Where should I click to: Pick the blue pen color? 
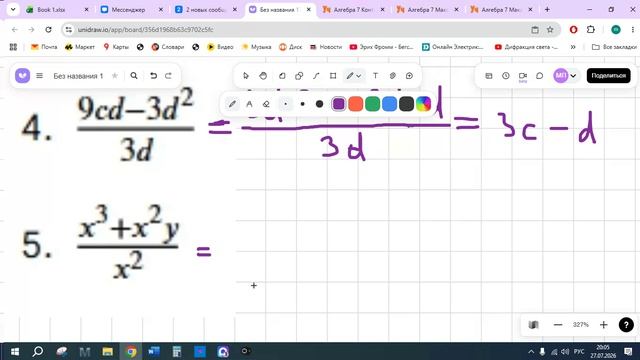coord(389,104)
